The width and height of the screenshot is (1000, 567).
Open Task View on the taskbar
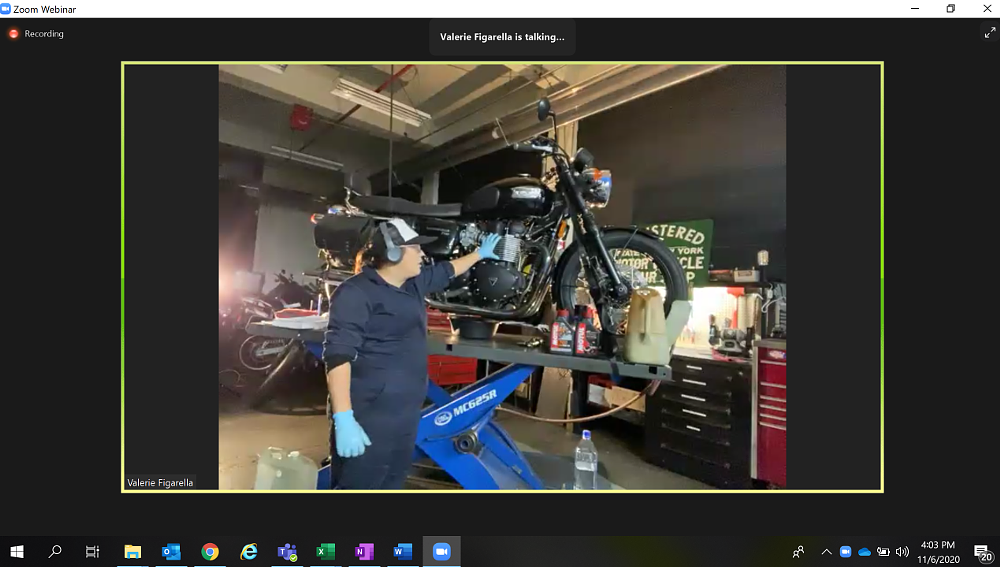tap(92, 551)
